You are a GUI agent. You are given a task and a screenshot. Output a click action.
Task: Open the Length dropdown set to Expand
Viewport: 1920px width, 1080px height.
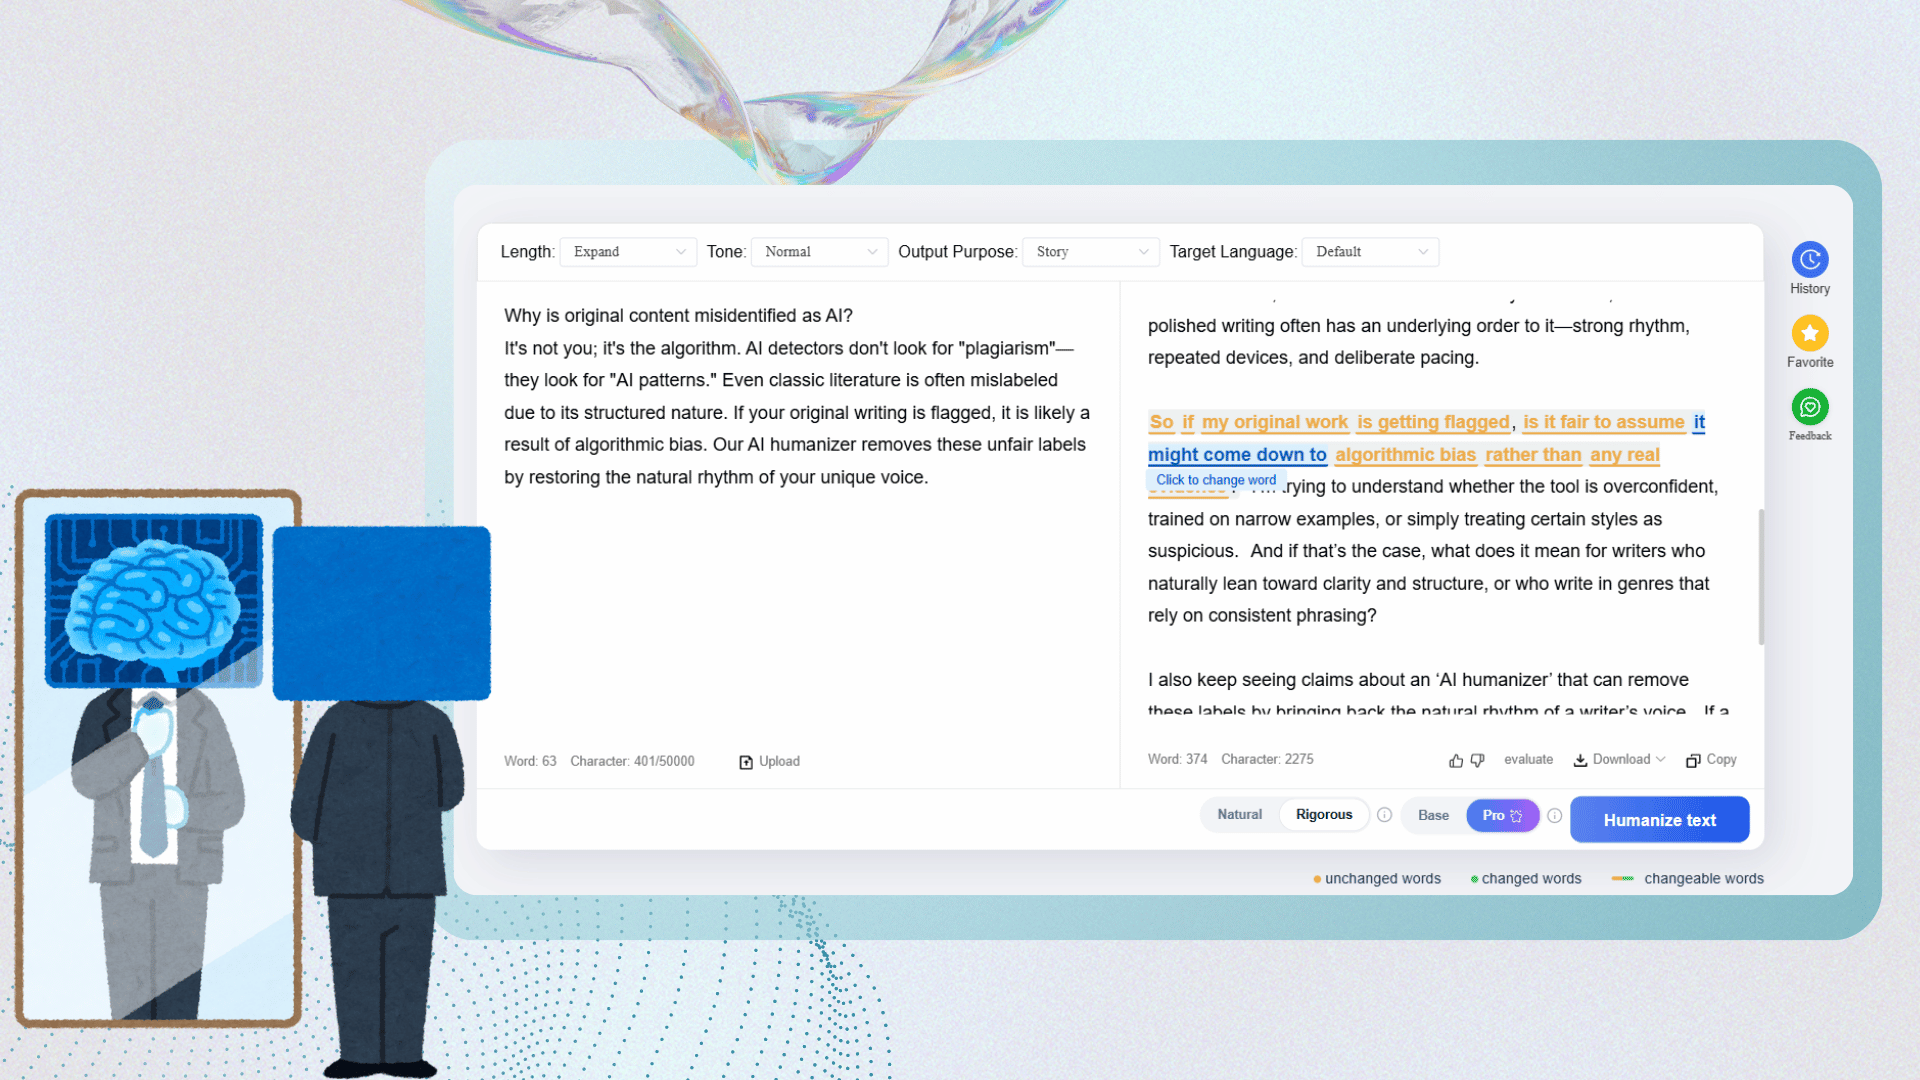pyautogui.click(x=628, y=252)
